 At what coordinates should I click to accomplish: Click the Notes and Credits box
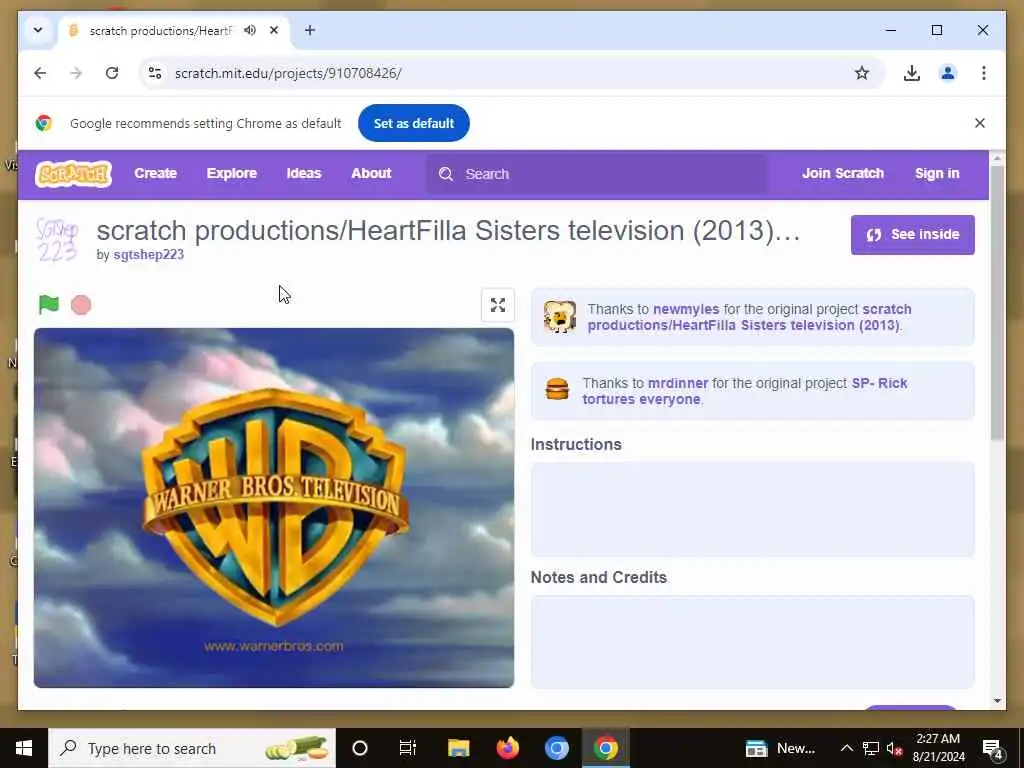[752, 642]
